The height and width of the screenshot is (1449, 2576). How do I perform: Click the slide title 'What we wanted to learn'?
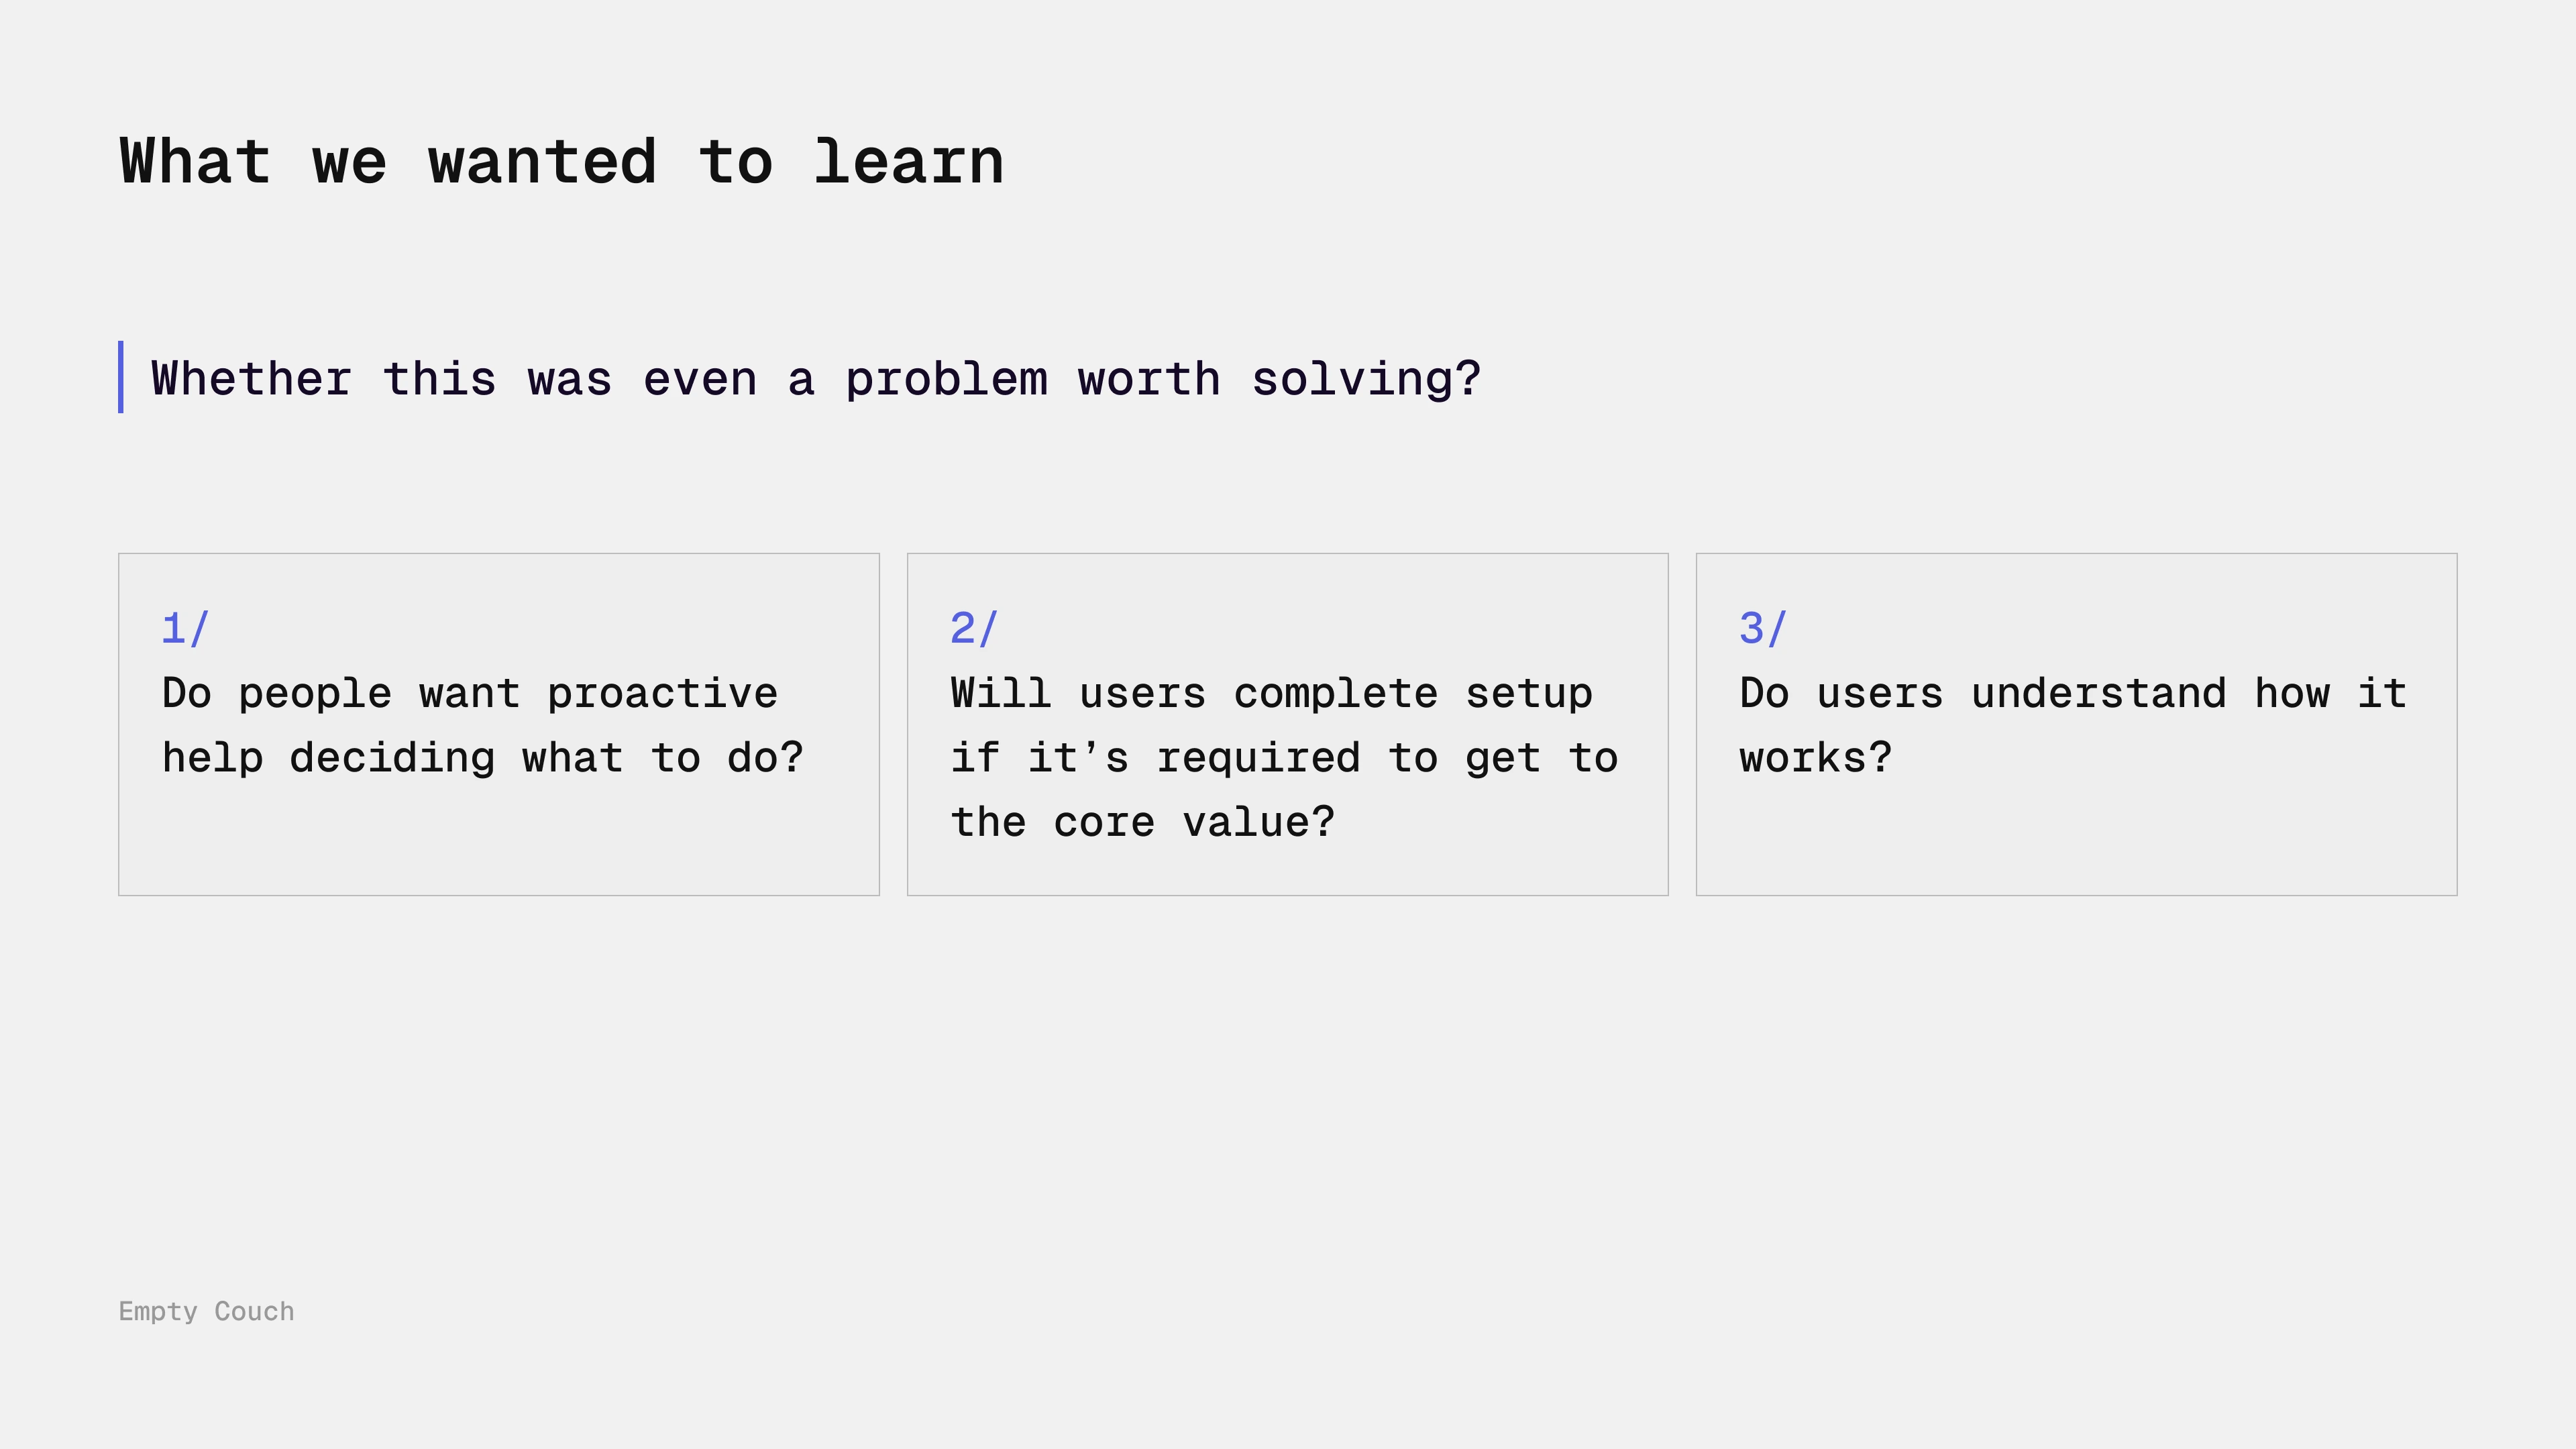(x=561, y=162)
